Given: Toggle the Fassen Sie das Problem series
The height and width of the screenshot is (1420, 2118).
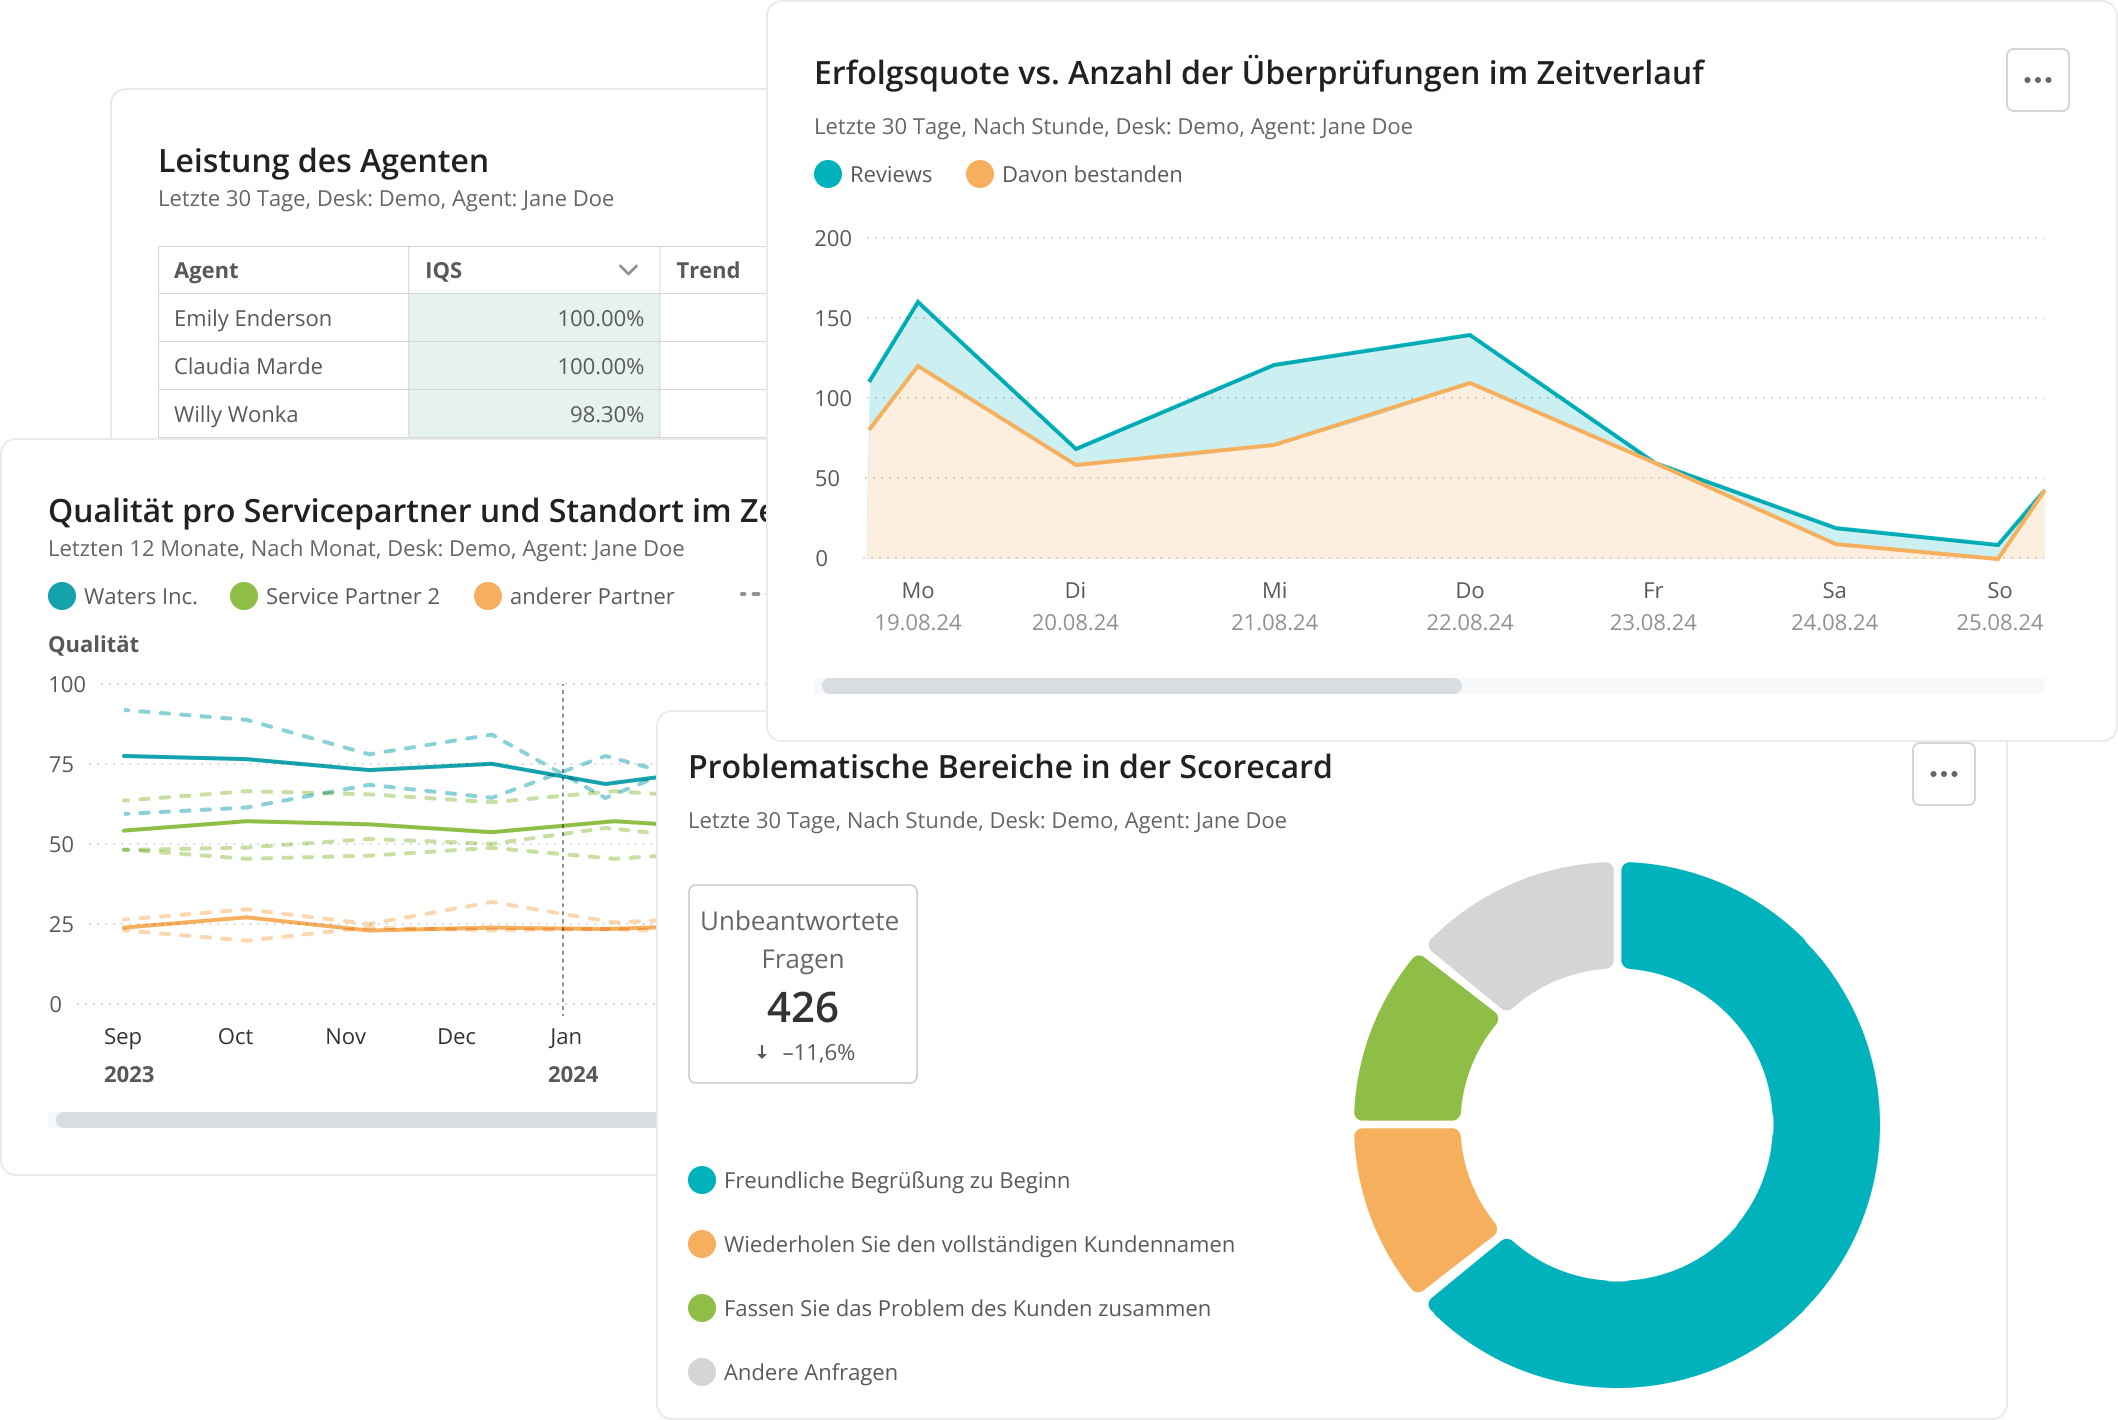Looking at the screenshot, I should tap(701, 1307).
